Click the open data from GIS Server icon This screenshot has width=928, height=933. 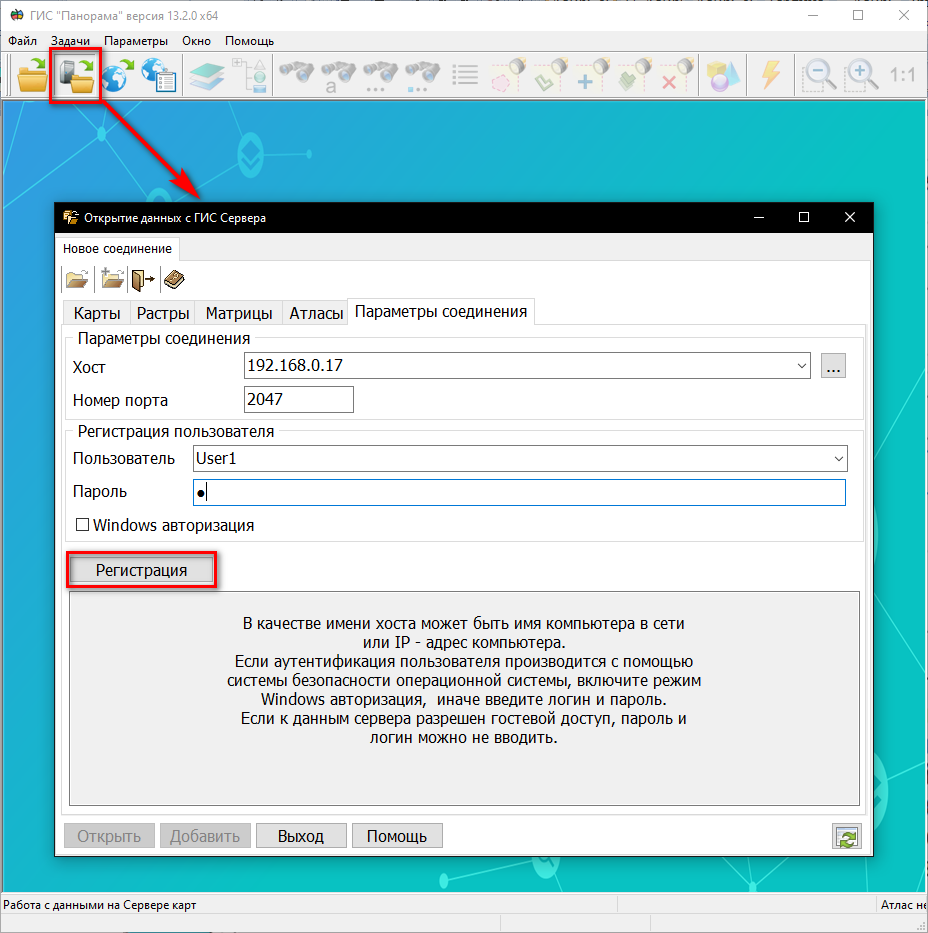point(76,76)
